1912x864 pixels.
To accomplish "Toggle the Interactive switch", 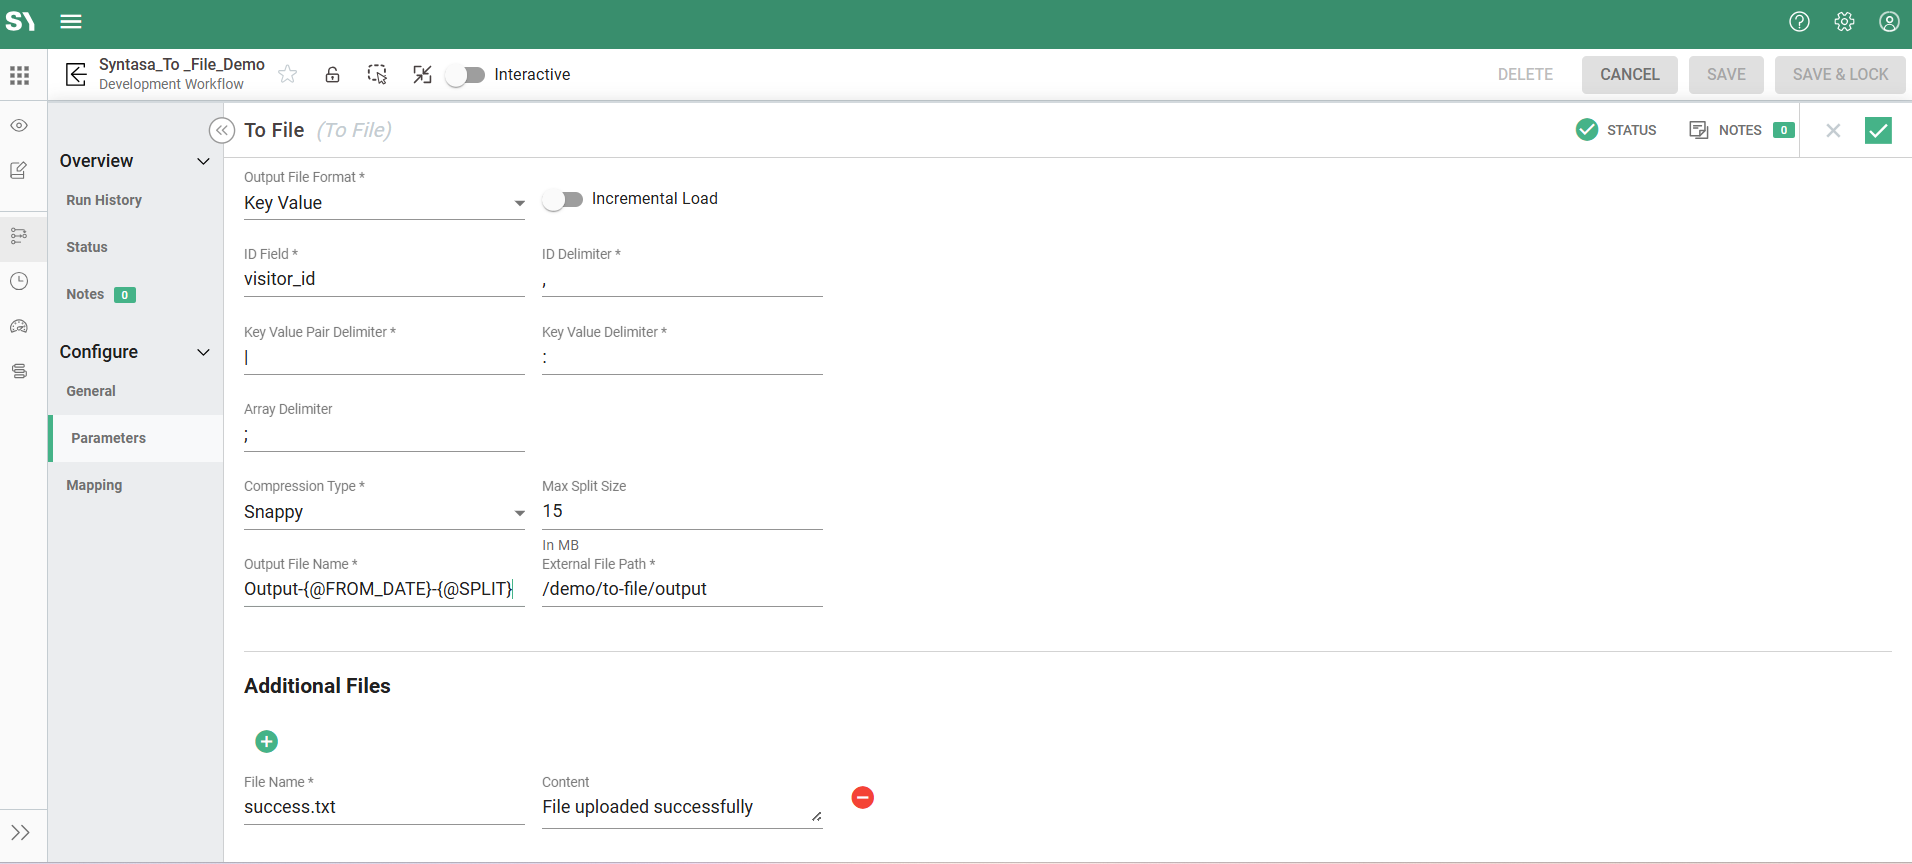I will coord(465,75).
